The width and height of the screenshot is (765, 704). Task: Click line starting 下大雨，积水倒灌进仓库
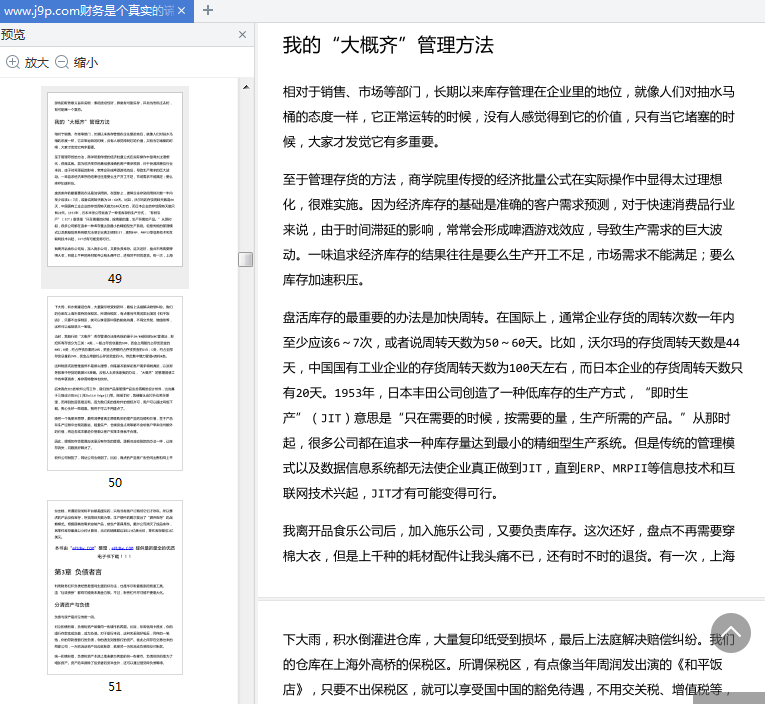(x=508, y=639)
